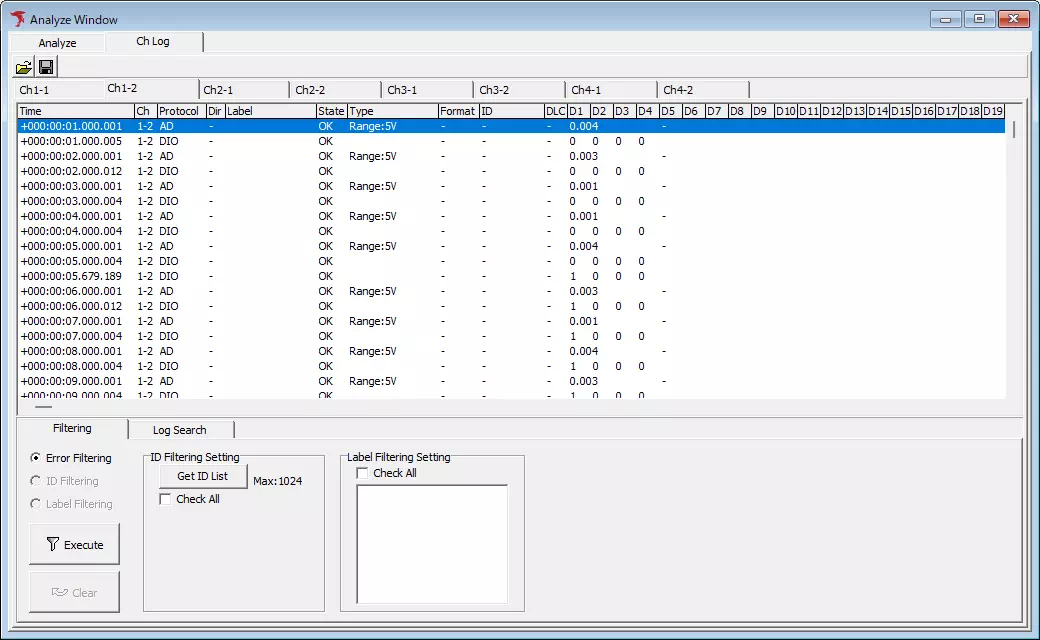Image resolution: width=1040 pixels, height=640 pixels.
Task: Enable Check All under Label Filtering Setting
Action: (x=362, y=473)
